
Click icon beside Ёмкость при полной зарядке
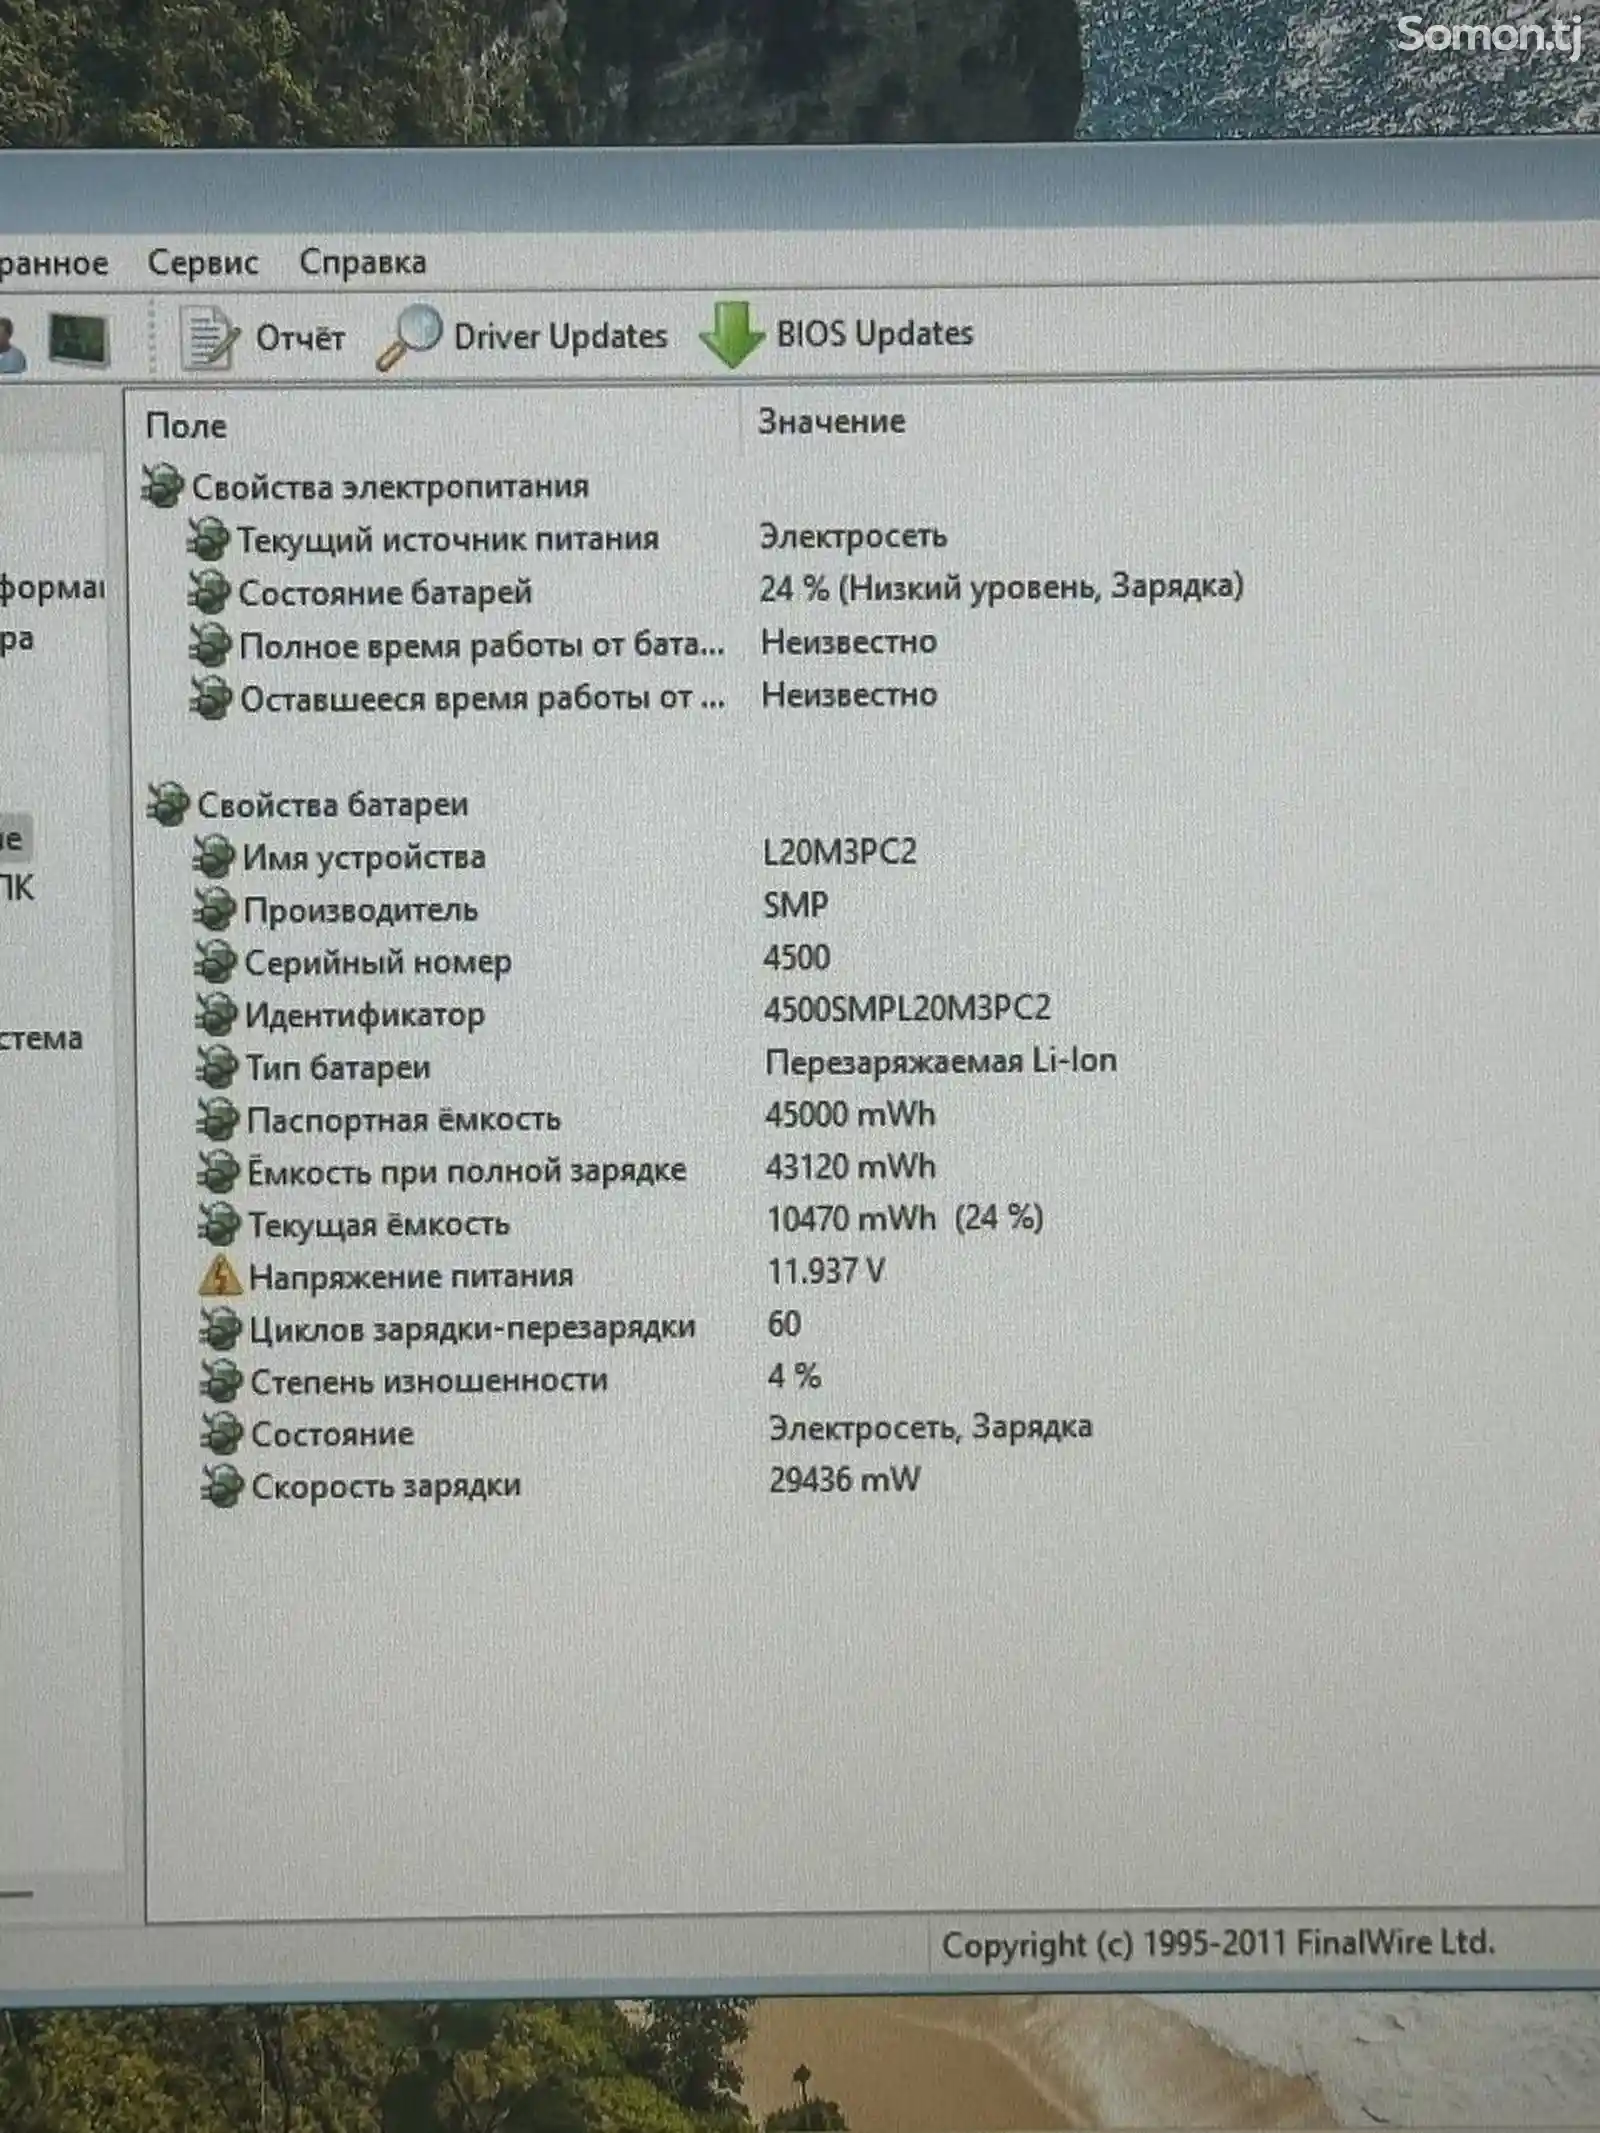[x=218, y=1172]
